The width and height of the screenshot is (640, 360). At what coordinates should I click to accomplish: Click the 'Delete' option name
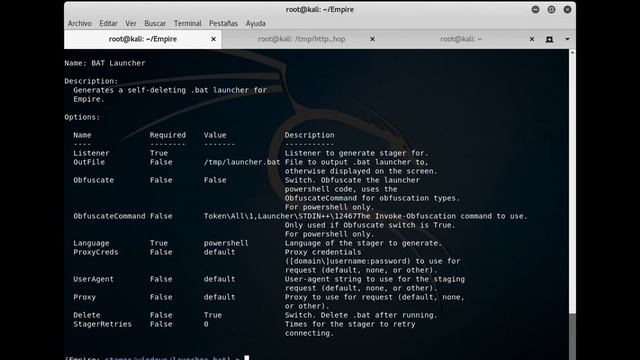pyautogui.click(x=87, y=315)
